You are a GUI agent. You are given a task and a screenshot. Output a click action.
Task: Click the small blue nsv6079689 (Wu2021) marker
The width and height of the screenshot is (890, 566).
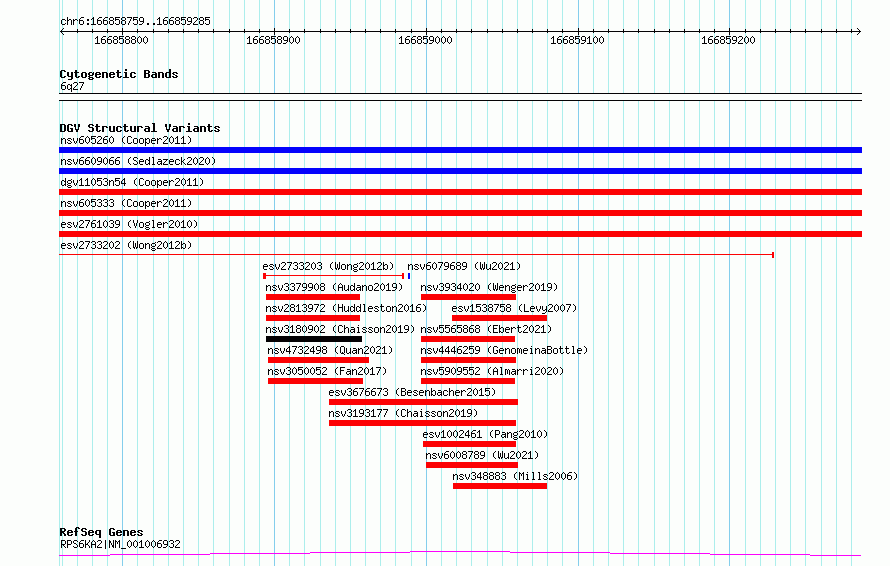click(x=409, y=276)
